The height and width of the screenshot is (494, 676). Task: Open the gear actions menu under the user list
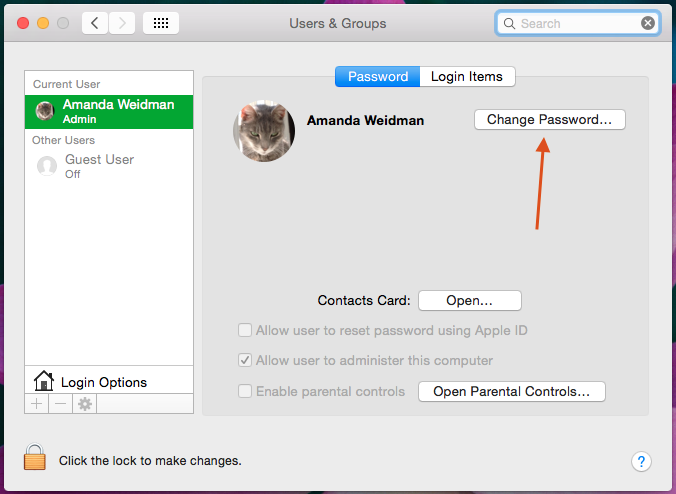(x=84, y=403)
